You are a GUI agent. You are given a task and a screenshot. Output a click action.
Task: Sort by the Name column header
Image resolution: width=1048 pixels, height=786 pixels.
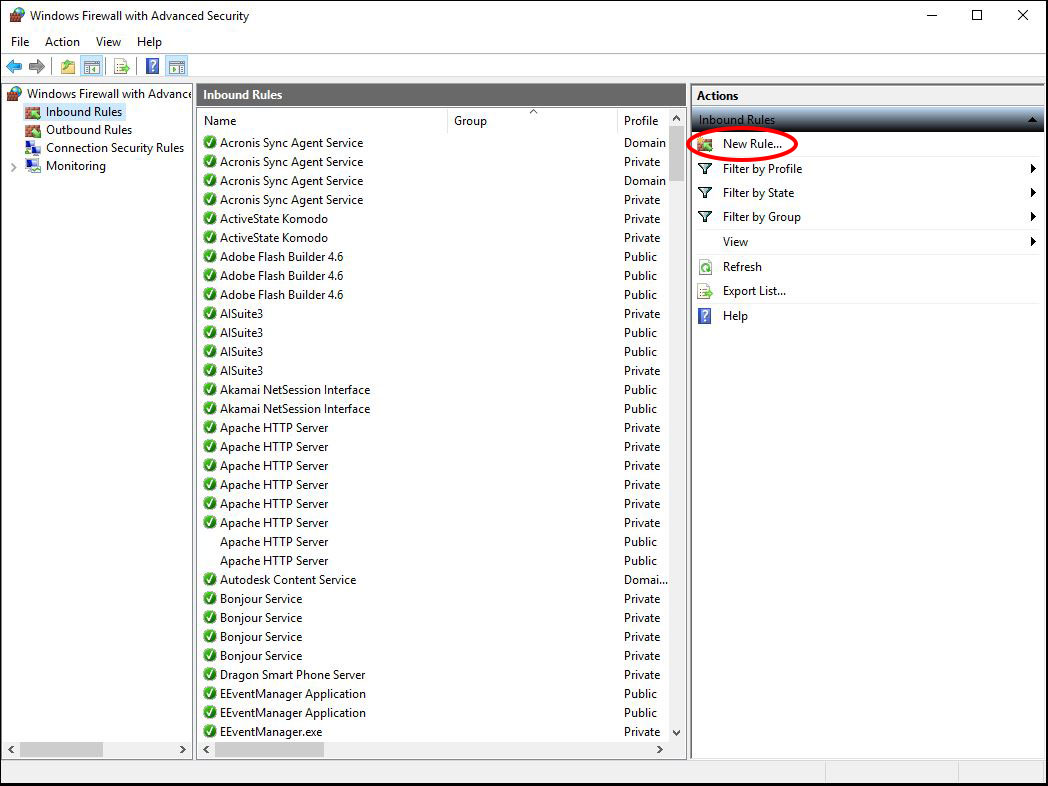323,121
